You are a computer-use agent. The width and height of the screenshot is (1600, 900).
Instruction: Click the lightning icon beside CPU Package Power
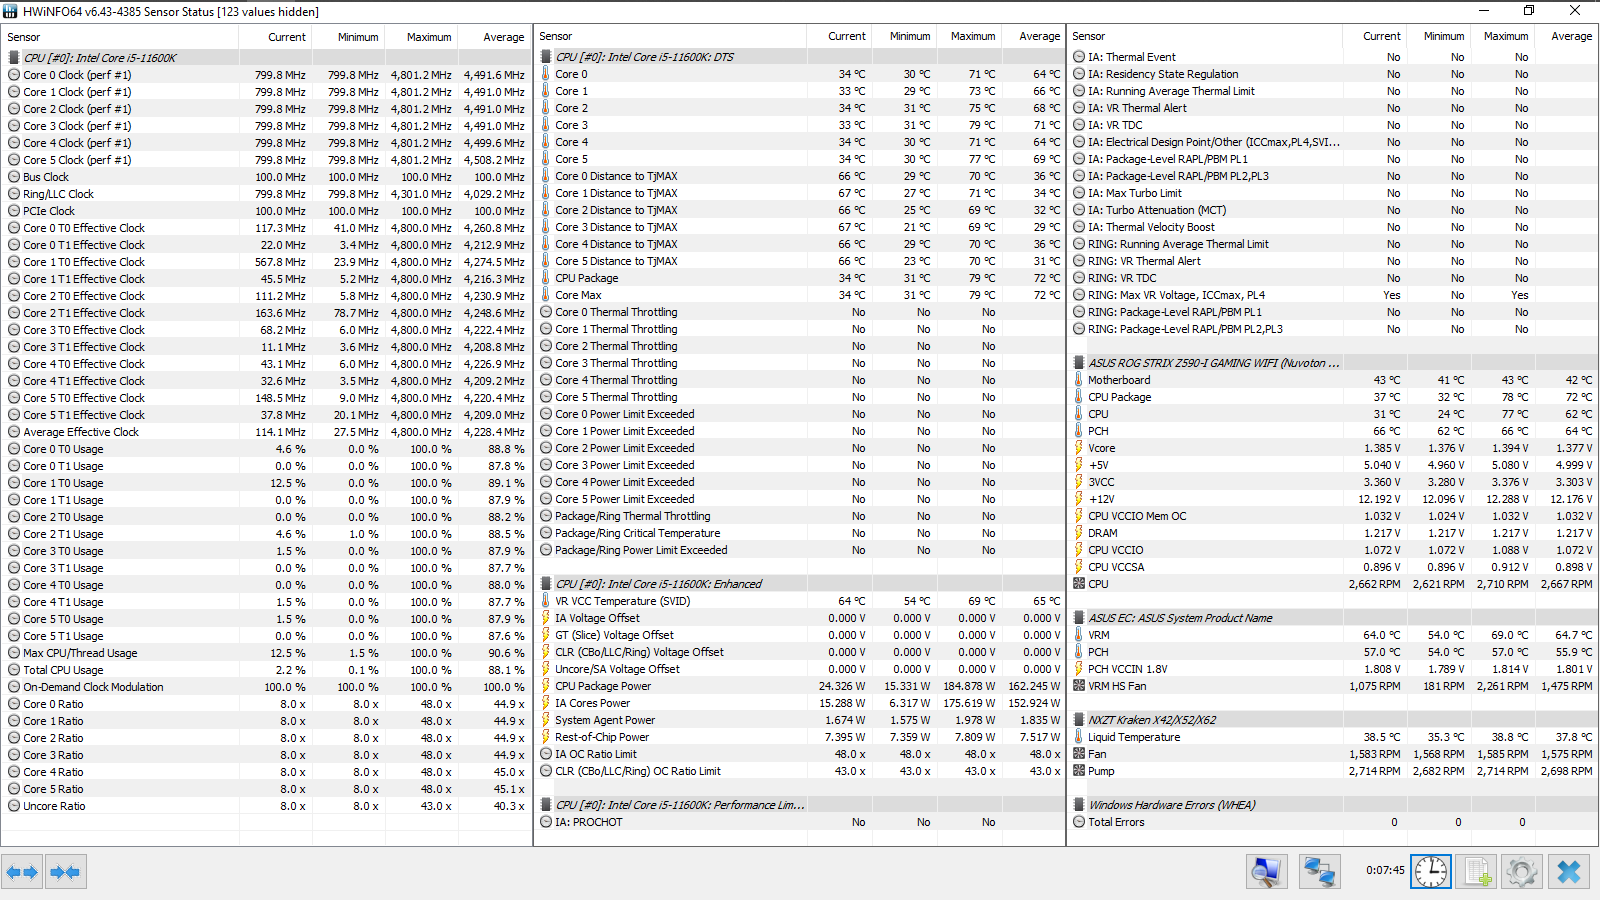point(546,686)
